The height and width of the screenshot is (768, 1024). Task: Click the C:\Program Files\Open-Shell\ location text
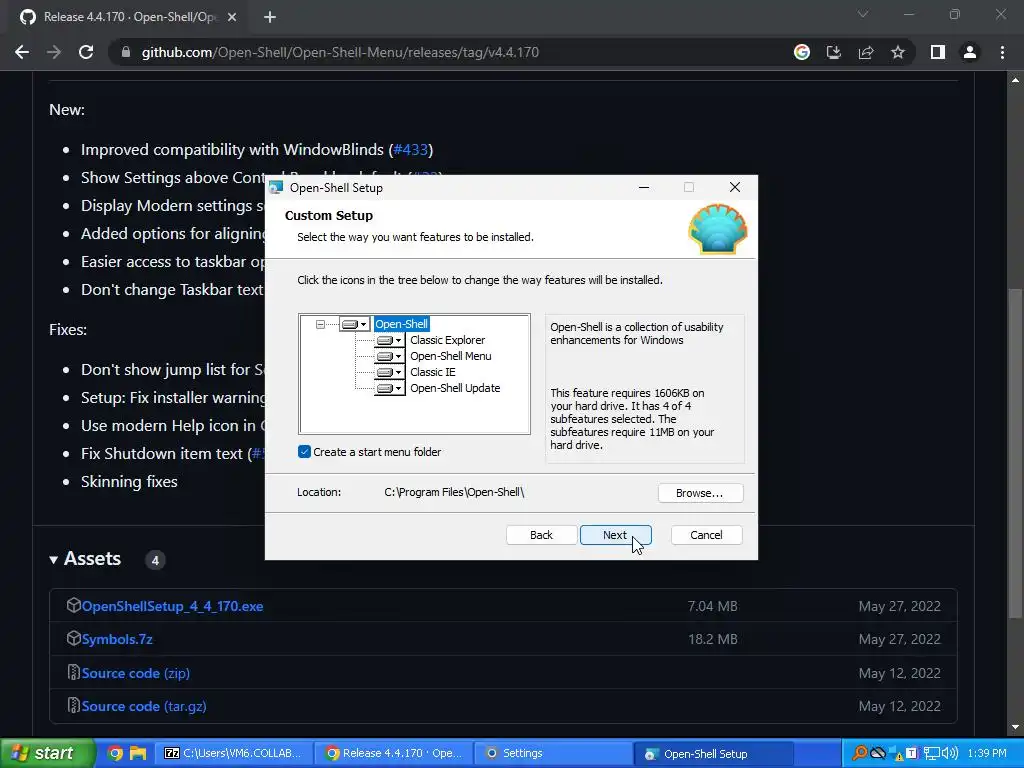(455, 492)
